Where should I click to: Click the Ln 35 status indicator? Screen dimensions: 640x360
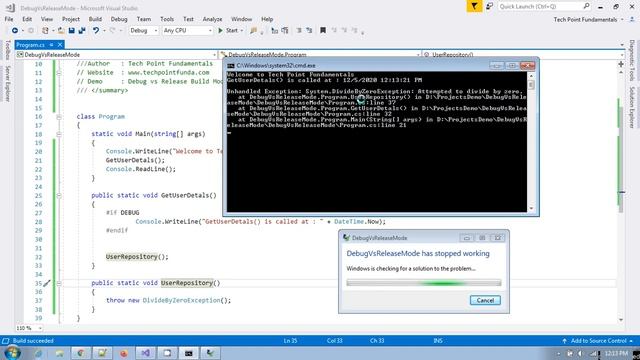coord(290,341)
